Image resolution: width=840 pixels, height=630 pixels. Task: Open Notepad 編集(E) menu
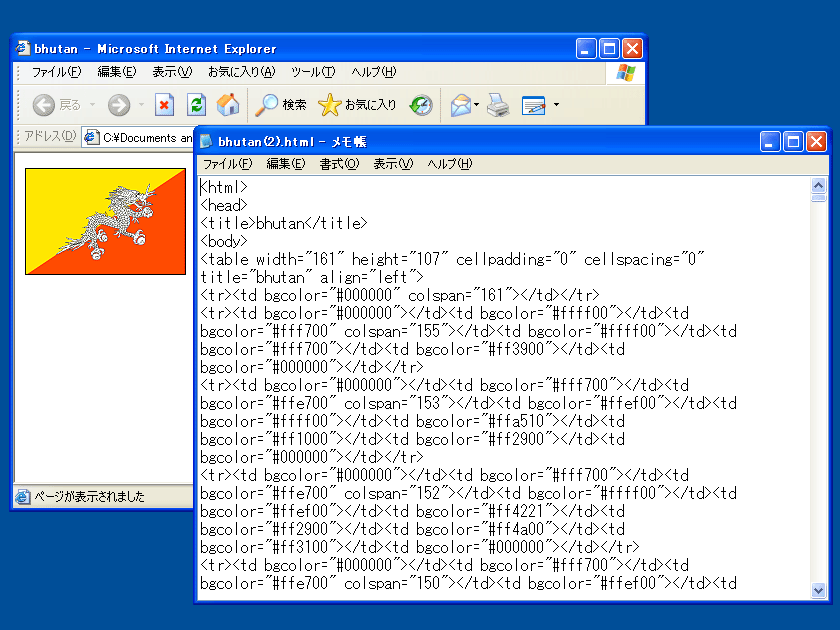coord(286,164)
